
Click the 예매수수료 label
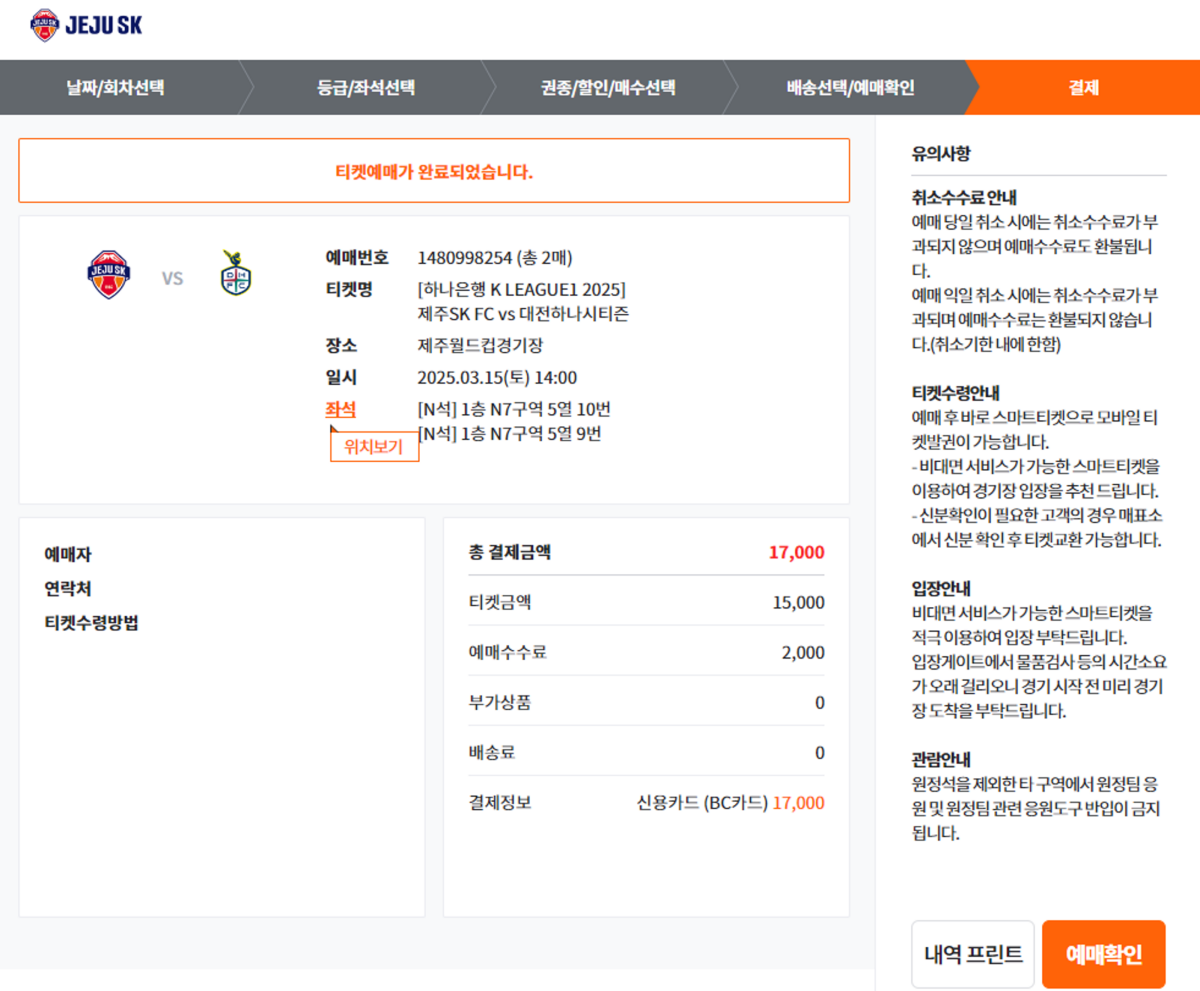(x=507, y=652)
